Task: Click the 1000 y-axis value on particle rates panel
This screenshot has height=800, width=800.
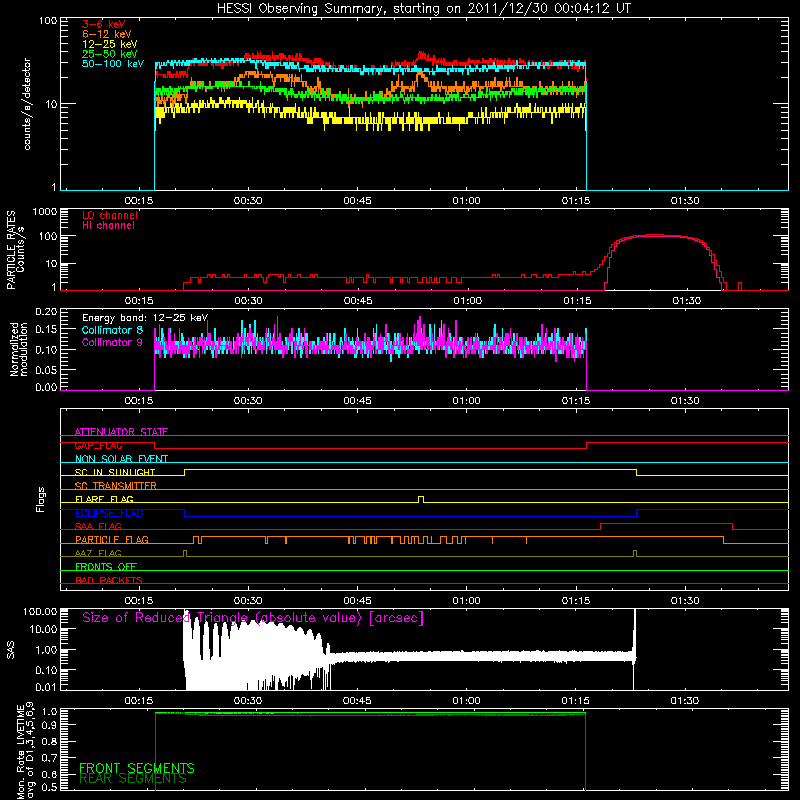Action: [x=45, y=212]
